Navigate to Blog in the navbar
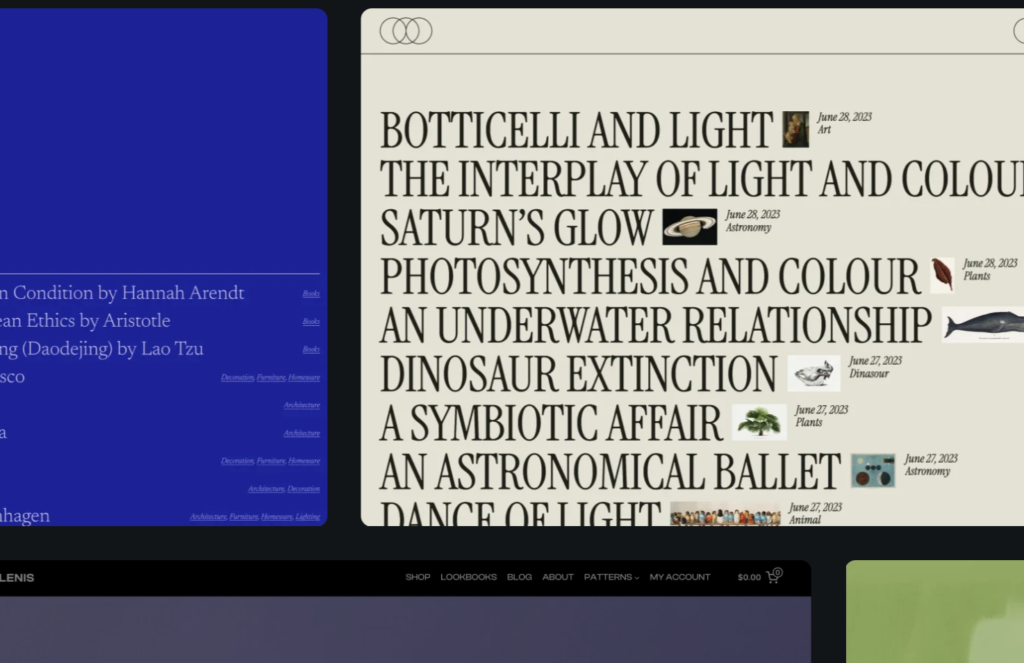The image size is (1024, 663). click(519, 577)
